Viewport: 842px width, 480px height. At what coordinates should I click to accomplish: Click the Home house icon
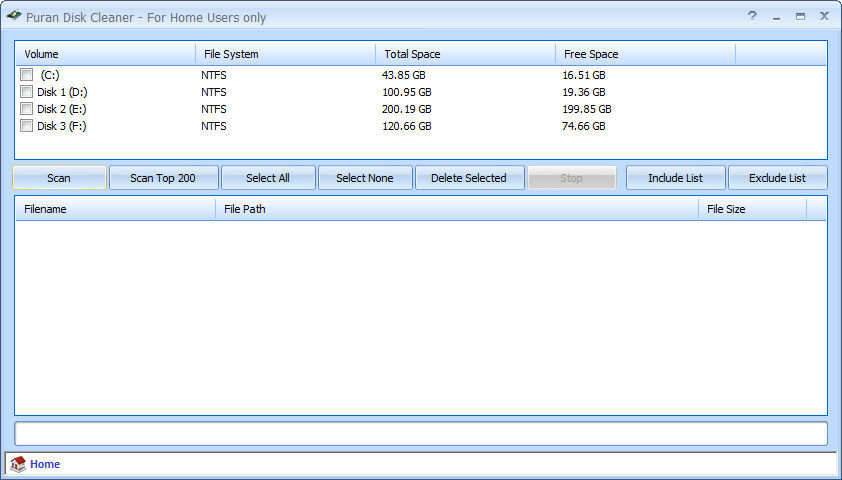(x=18, y=464)
